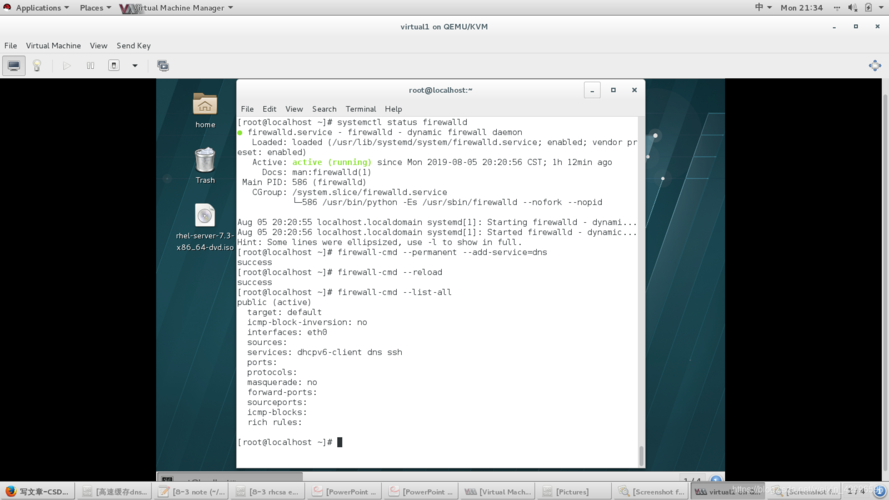The image size is (889, 500).
Task: Show virtual hardware details lightbulb icon
Action: 37,66
